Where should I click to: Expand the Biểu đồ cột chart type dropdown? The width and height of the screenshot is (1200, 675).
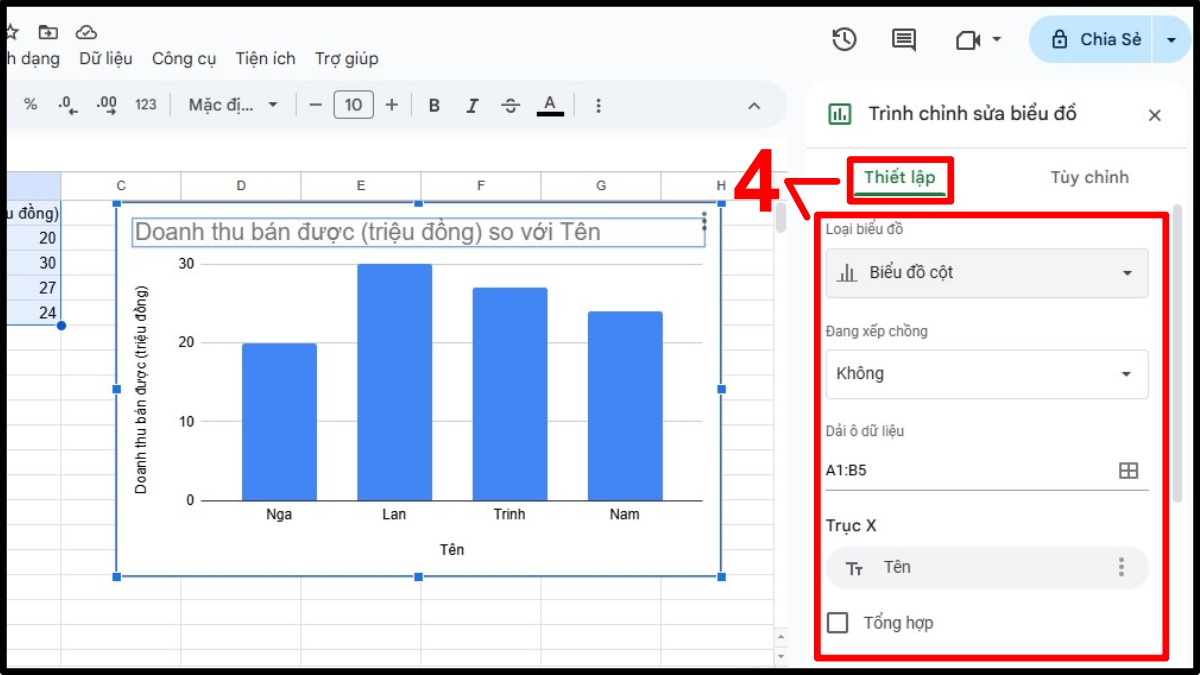tap(986, 273)
